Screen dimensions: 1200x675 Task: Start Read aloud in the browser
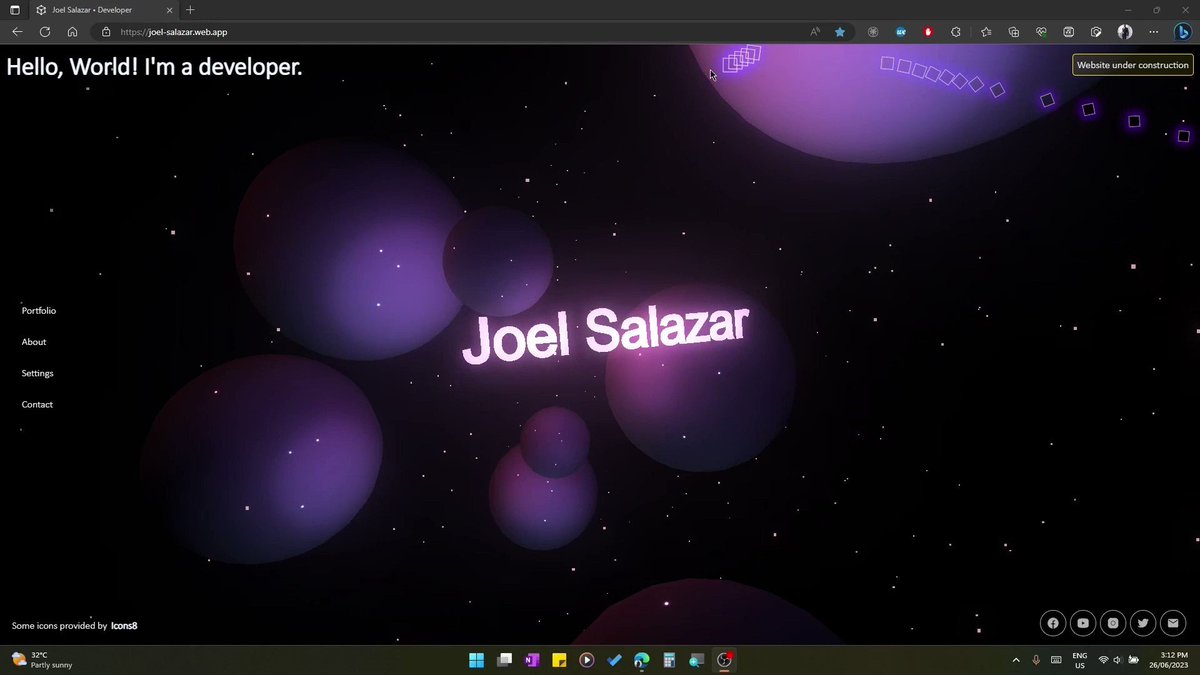pyautogui.click(x=814, y=31)
